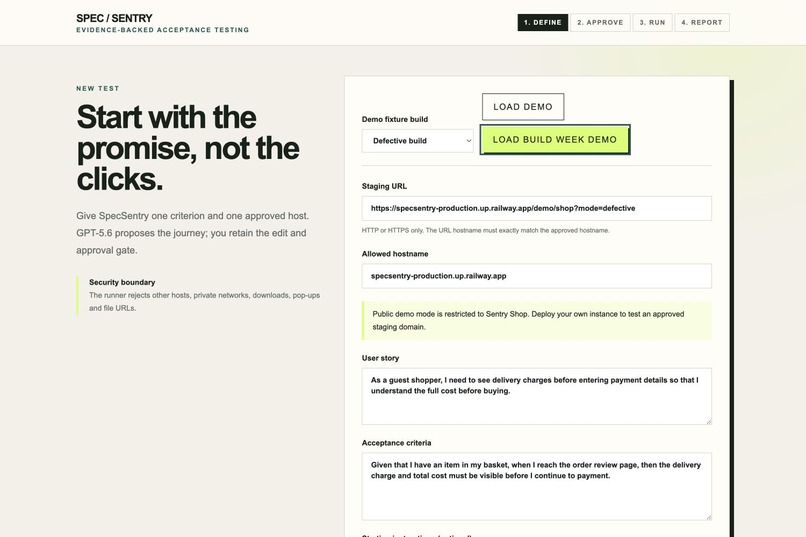Click 'The runner rejects other hosts' text
Viewport: 806px width, 537px height.
click(x=204, y=302)
